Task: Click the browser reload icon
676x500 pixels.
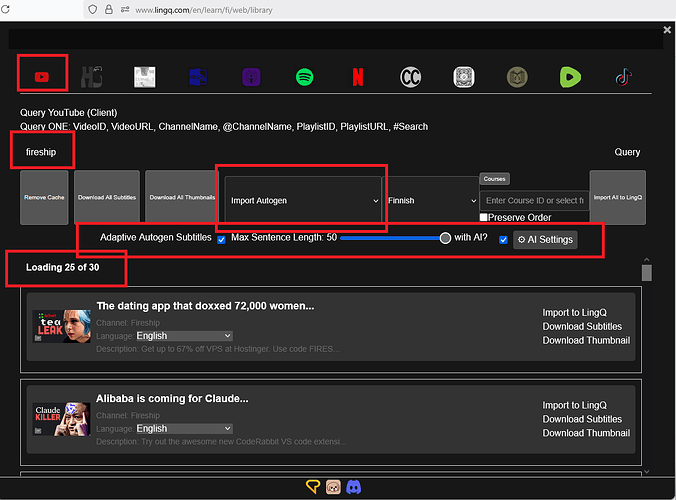Action: 5,9
